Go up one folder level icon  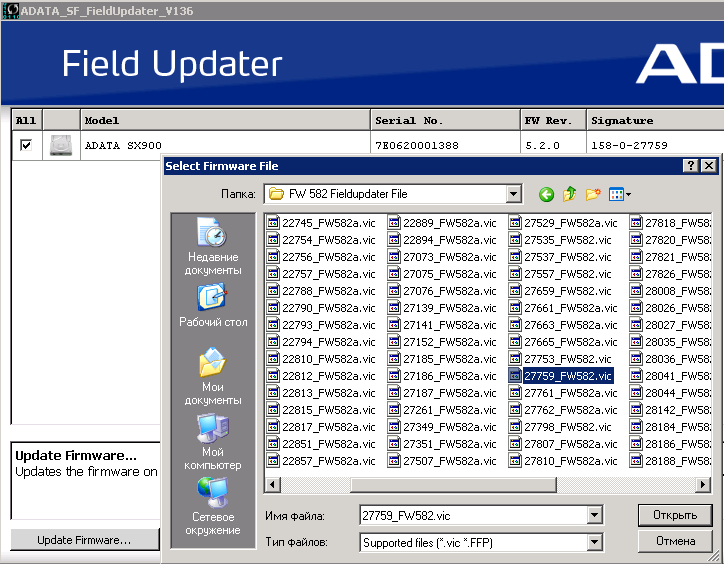click(x=570, y=194)
